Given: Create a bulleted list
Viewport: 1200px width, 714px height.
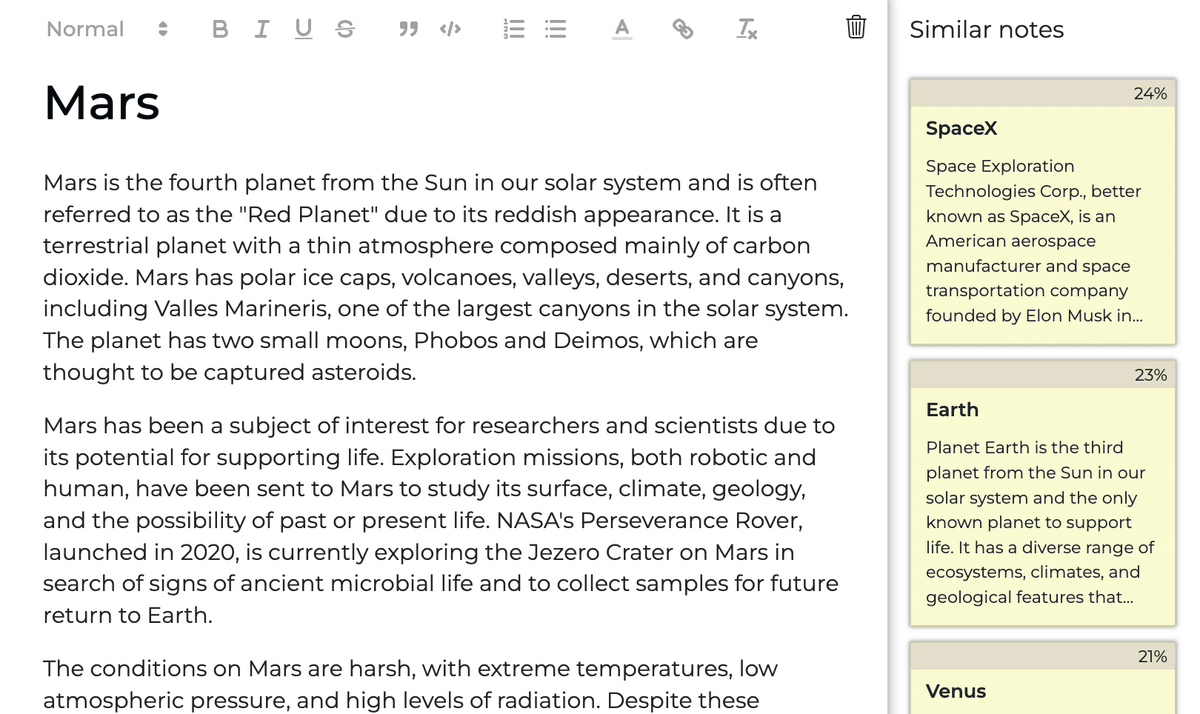Looking at the screenshot, I should tap(555, 30).
